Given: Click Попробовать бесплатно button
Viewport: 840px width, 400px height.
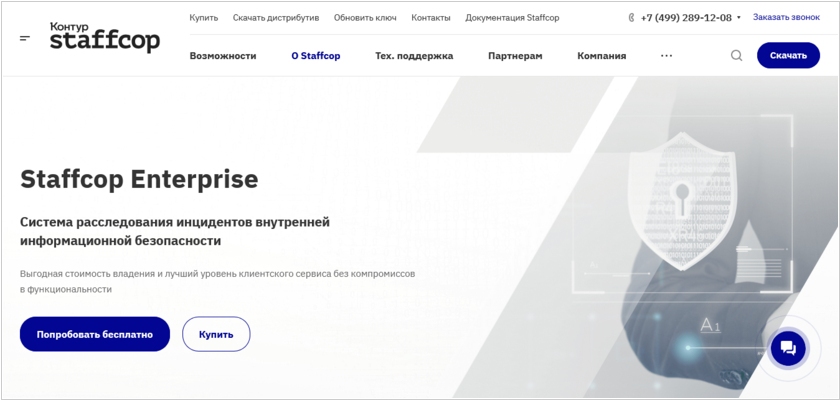Looking at the screenshot, I should [95, 334].
